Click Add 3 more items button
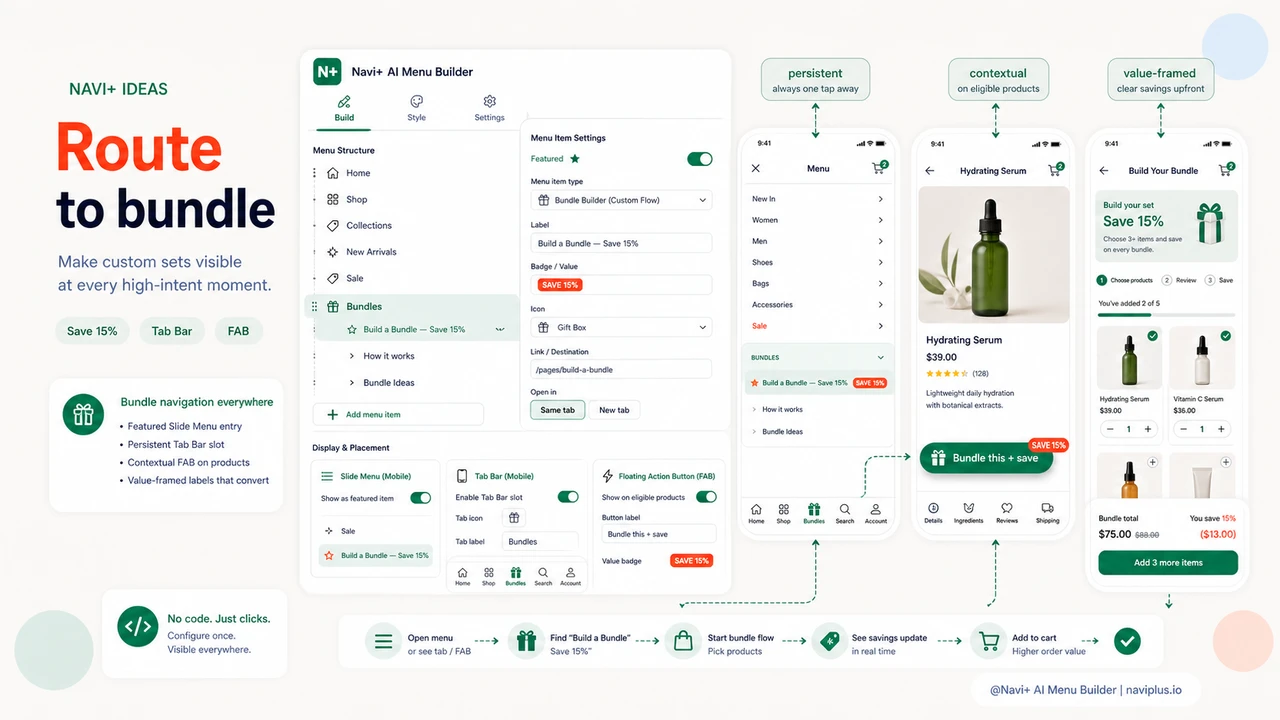The width and height of the screenshot is (1280, 720). (x=1168, y=563)
